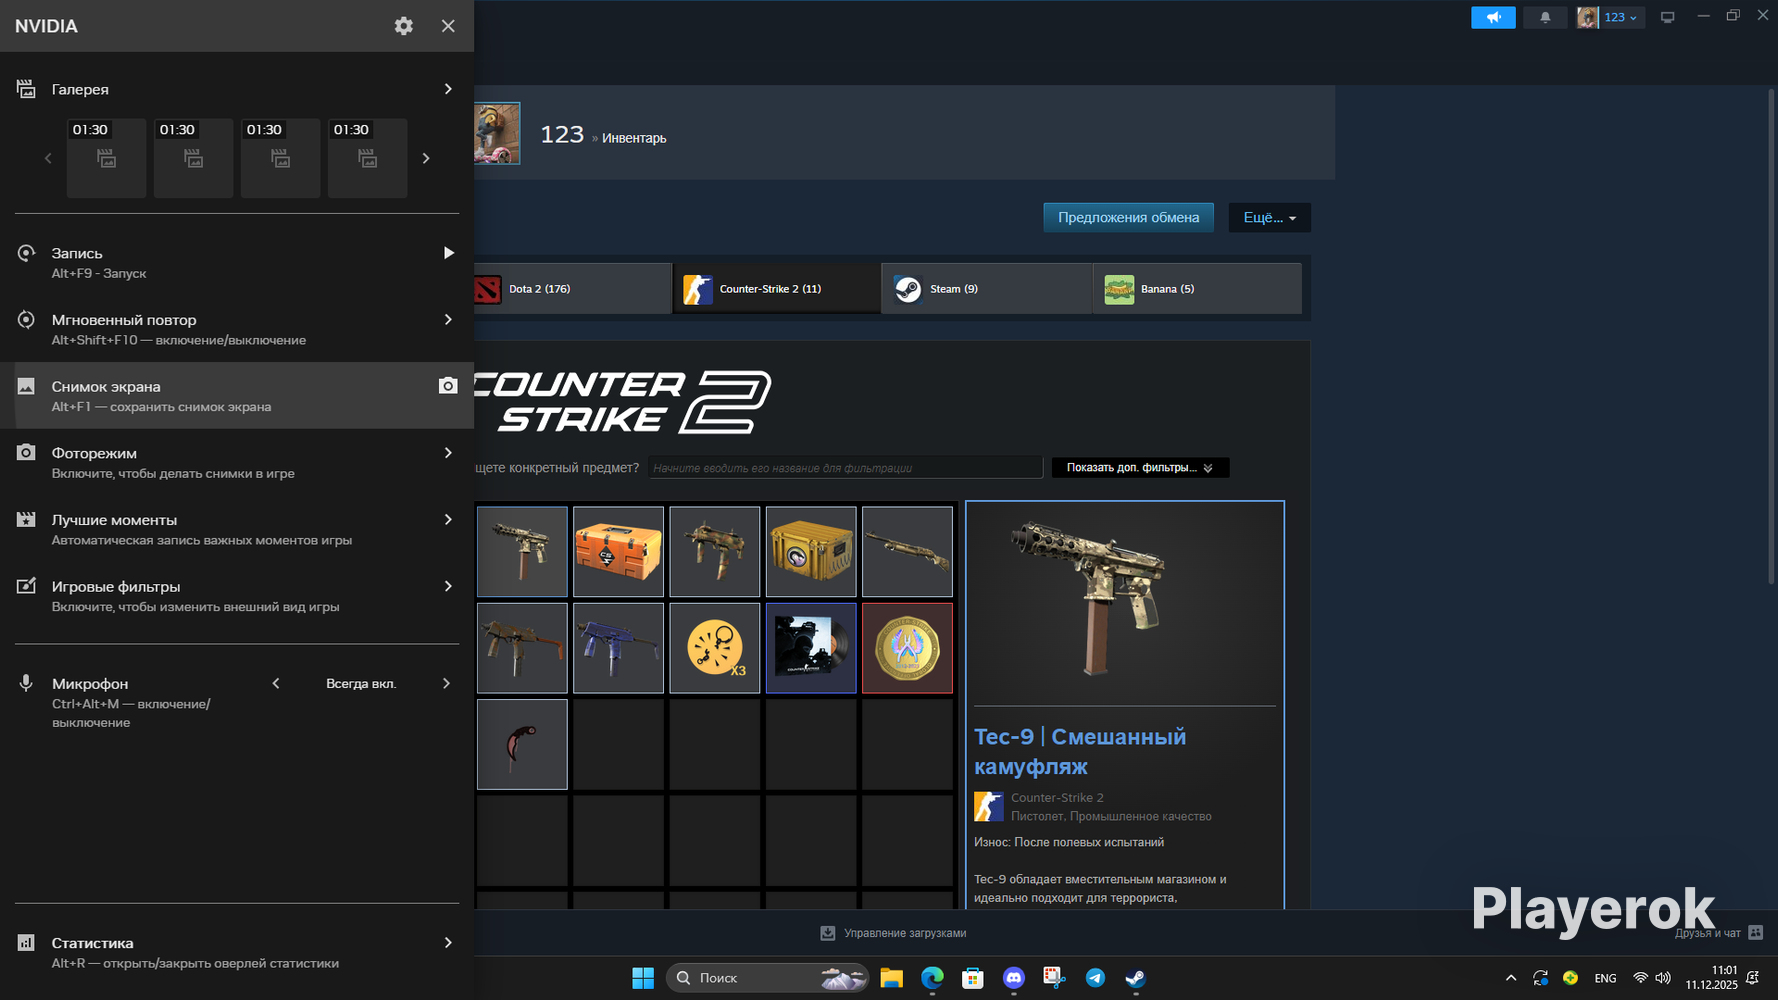
Task: Click the Лучшие моменты icon
Action: 26,520
